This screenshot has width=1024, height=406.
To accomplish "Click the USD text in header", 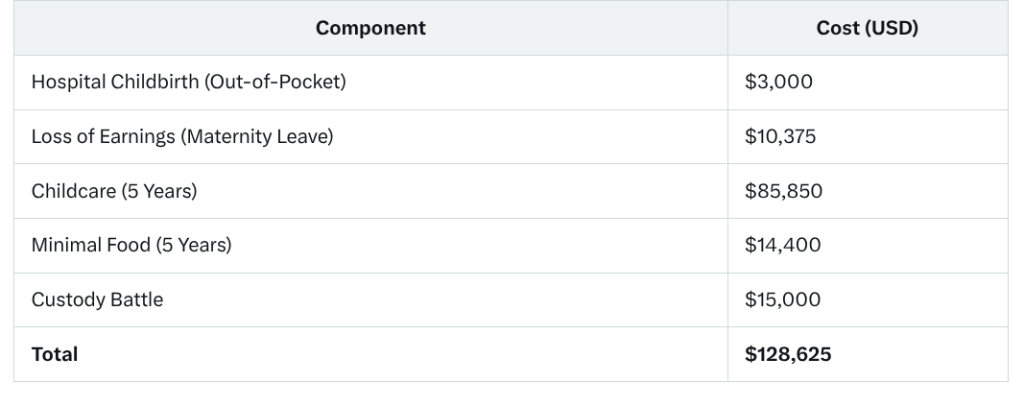I will click(x=893, y=28).
